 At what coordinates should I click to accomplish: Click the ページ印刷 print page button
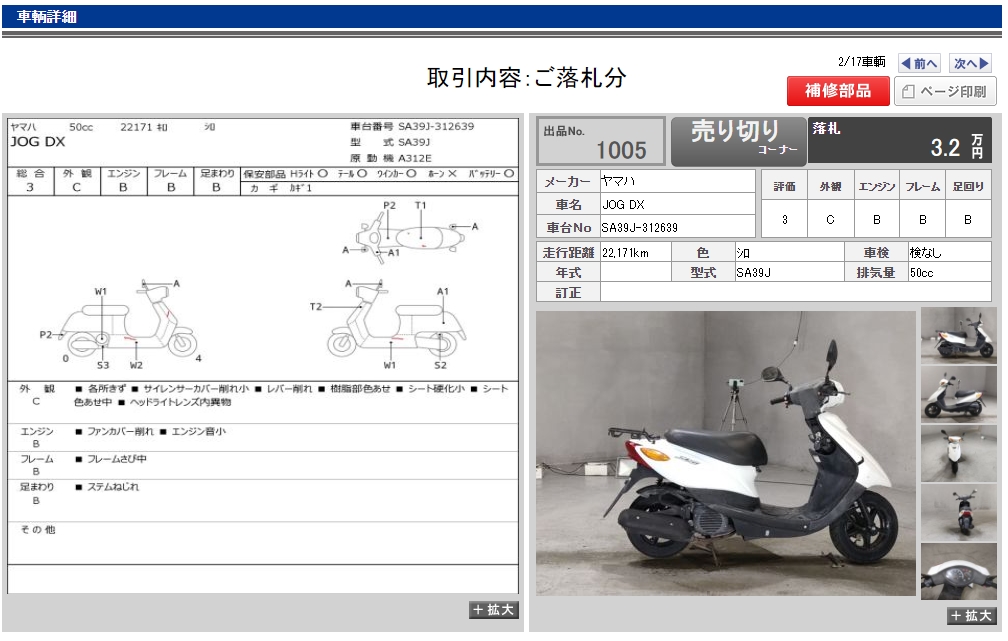pyautogui.click(x=945, y=91)
